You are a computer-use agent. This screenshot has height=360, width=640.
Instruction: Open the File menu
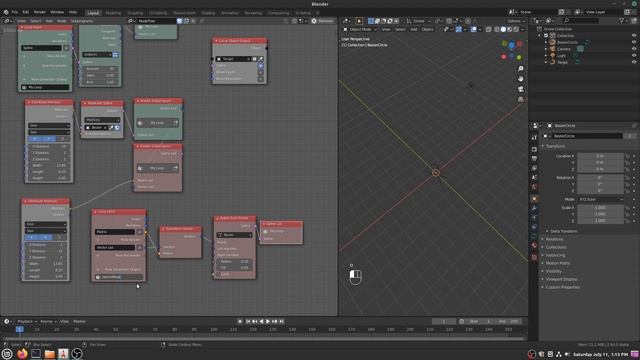click(15, 12)
